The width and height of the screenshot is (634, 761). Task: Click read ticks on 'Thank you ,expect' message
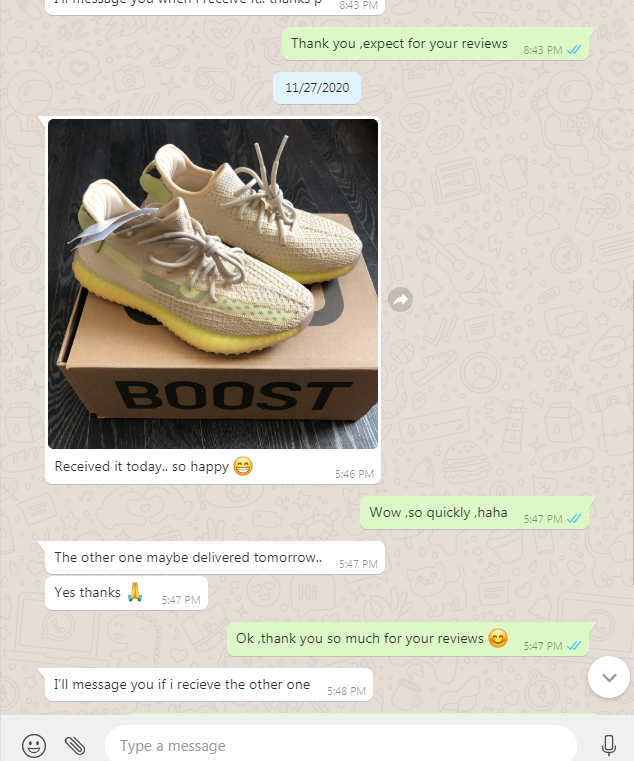click(x=574, y=50)
